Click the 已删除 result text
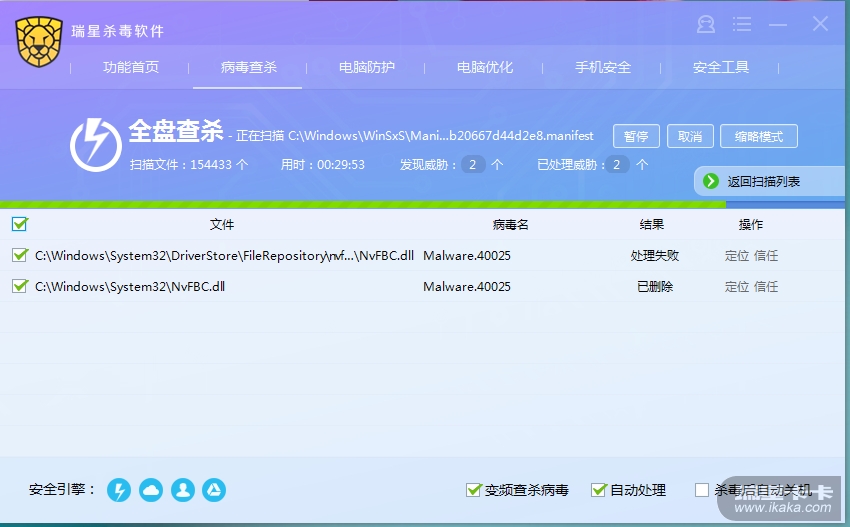 pos(655,286)
